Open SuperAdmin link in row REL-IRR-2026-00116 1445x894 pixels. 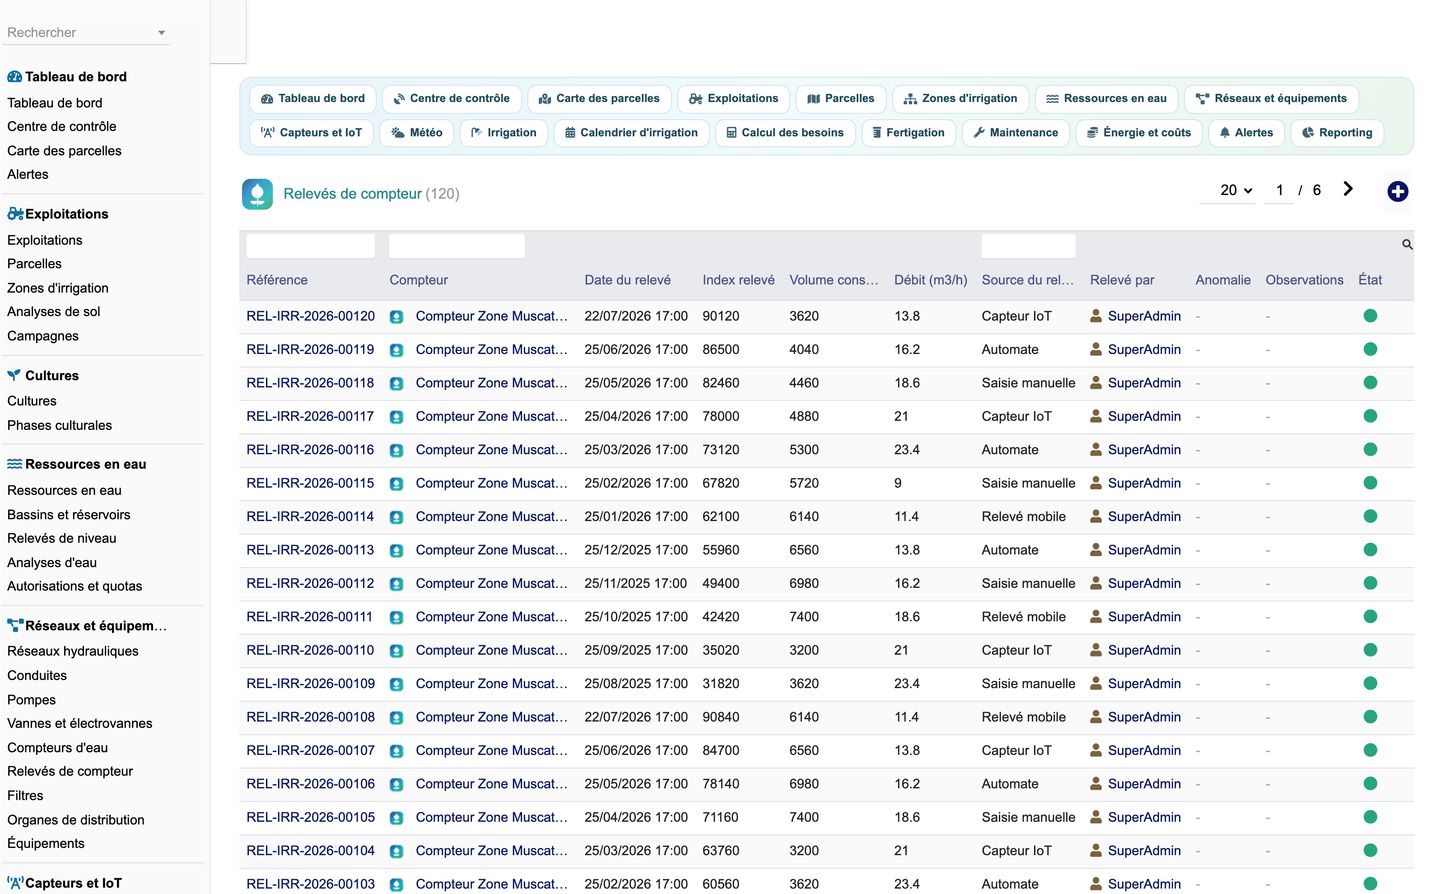point(1144,450)
